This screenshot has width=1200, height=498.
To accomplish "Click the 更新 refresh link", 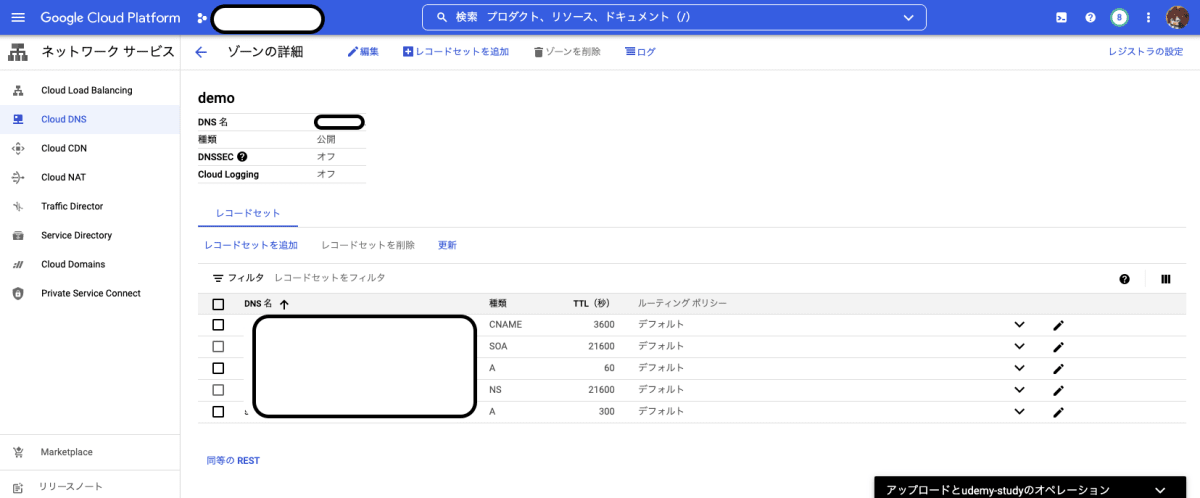I will (447, 245).
